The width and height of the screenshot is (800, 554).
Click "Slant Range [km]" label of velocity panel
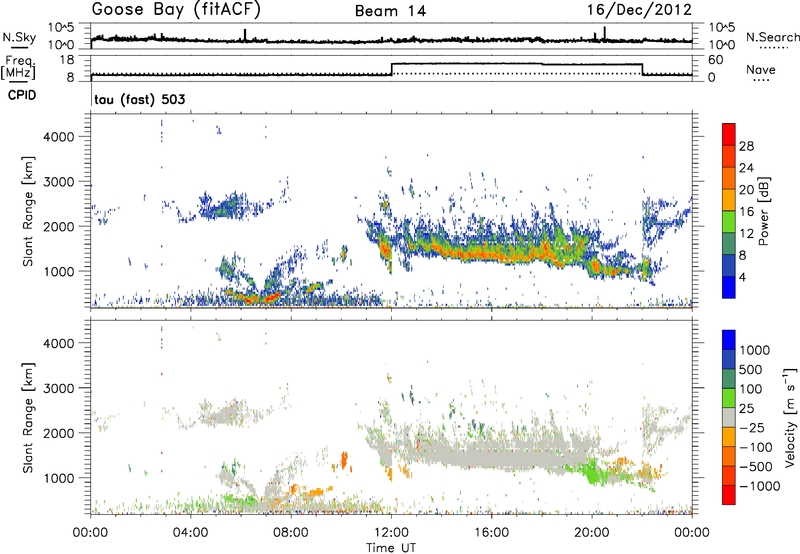pos(28,417)
